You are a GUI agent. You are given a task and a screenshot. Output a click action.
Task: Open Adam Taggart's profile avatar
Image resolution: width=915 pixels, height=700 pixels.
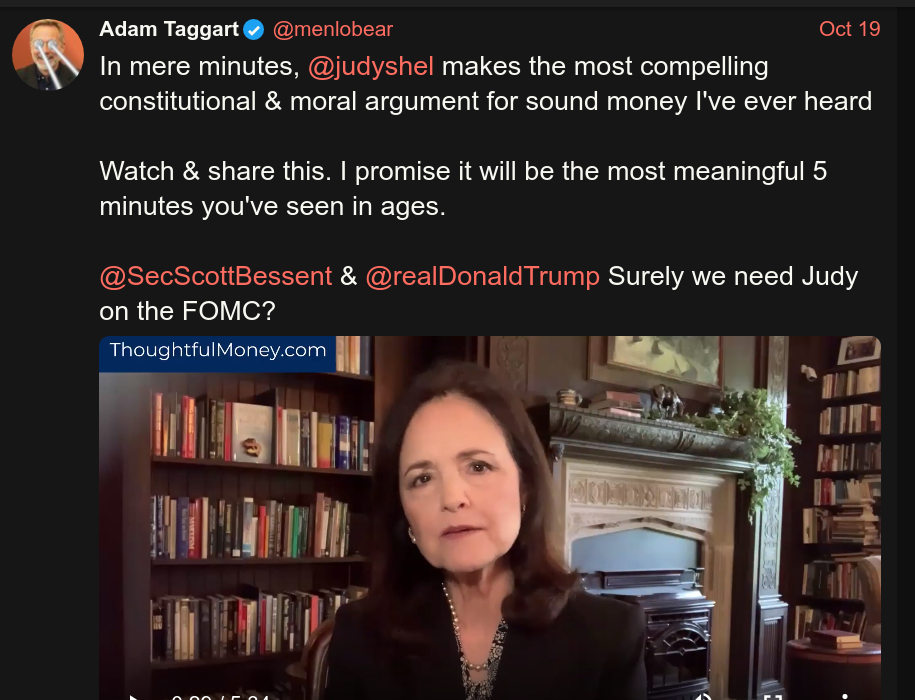[x=48, y=54]
